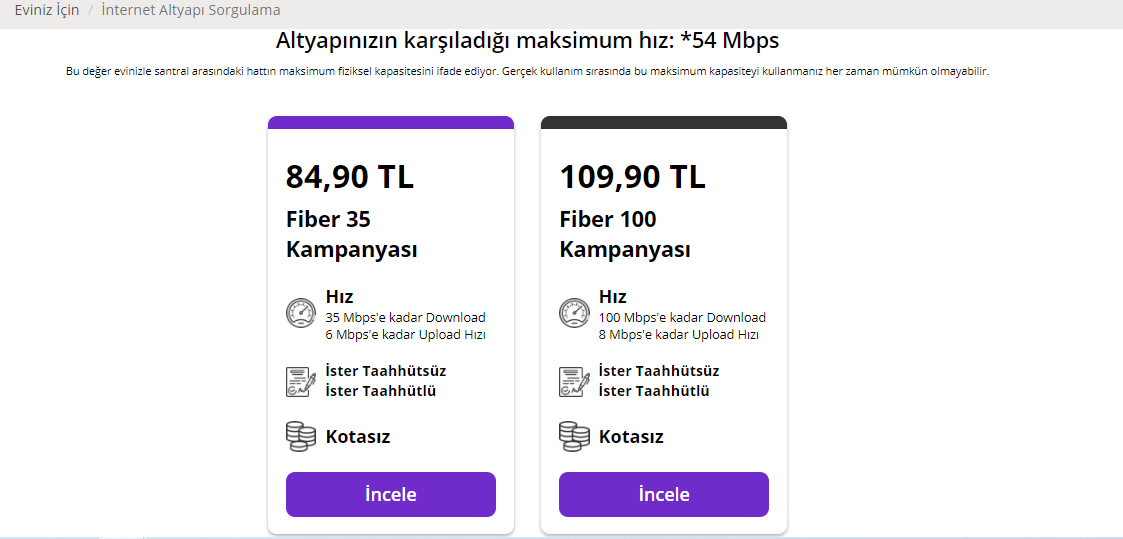Click the speedometer icon in Fiber 35 card
The height and width of the screenshot is (539, 1123).
click(x=301, y=313)
